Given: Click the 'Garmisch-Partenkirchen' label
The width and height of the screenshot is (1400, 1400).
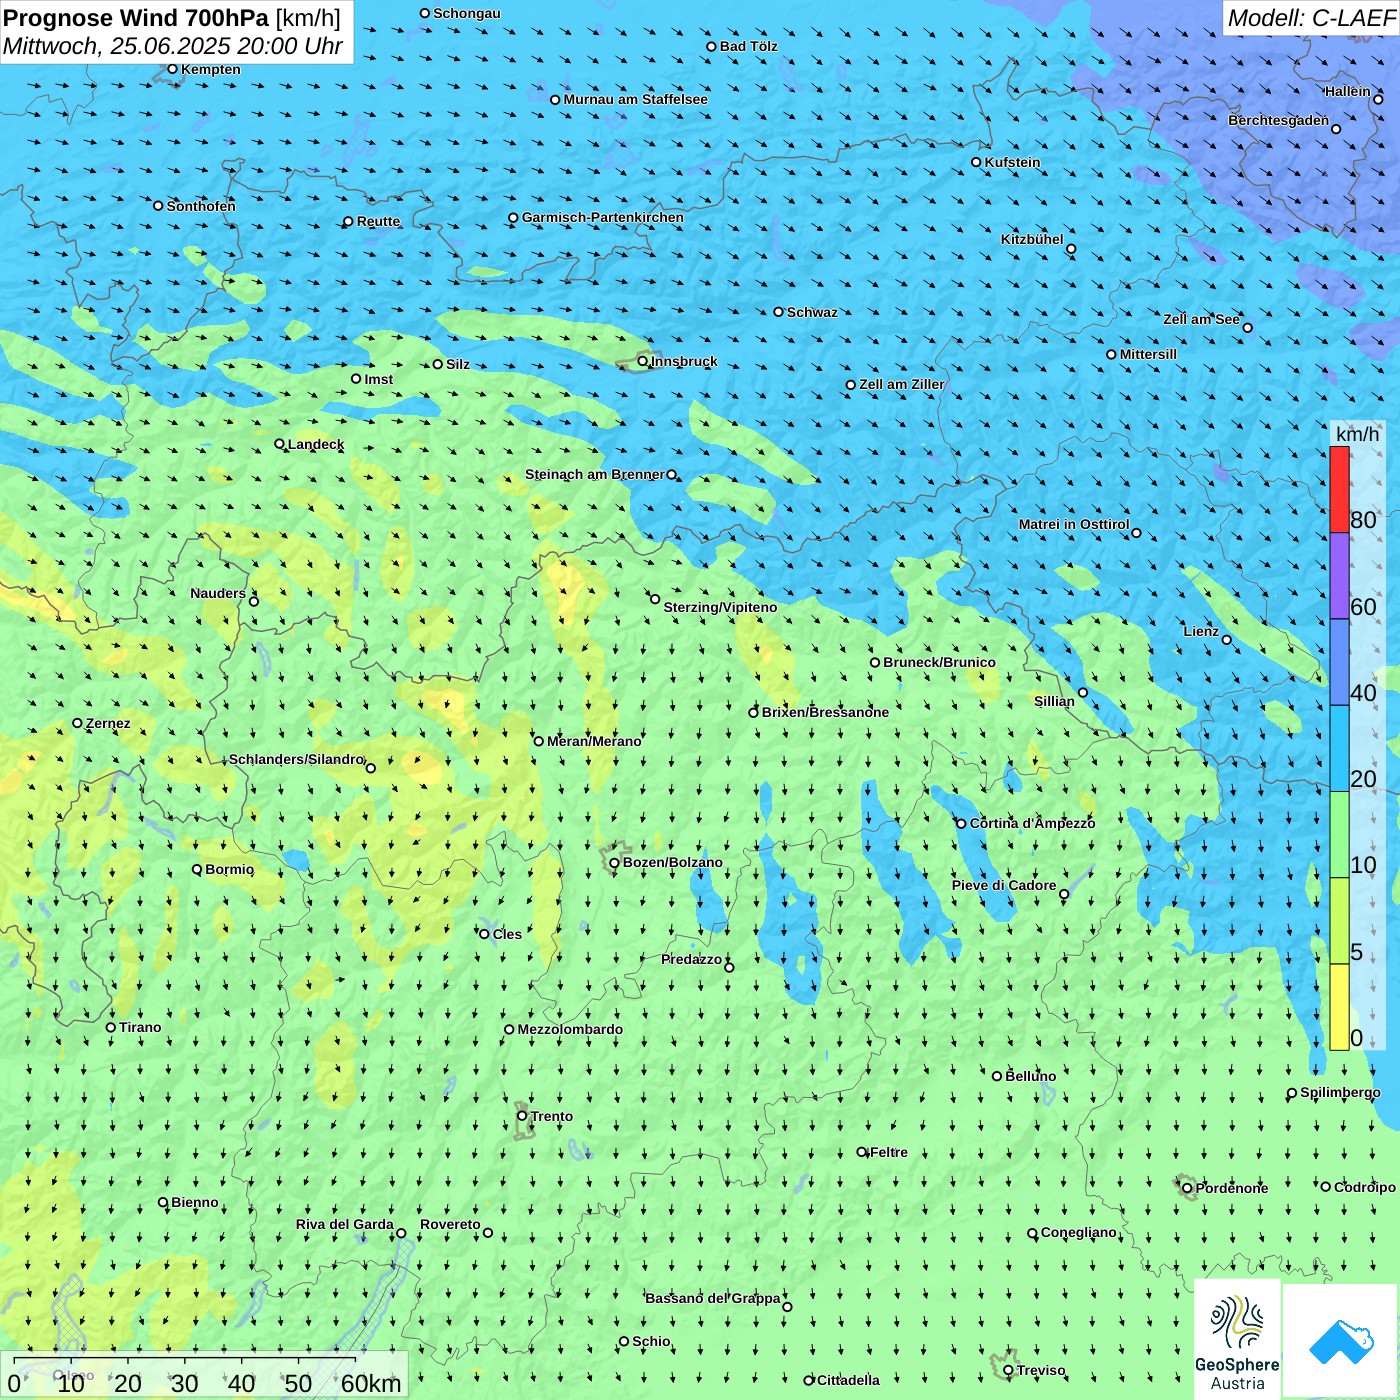Looking at the screenshot, I should 603,217.
